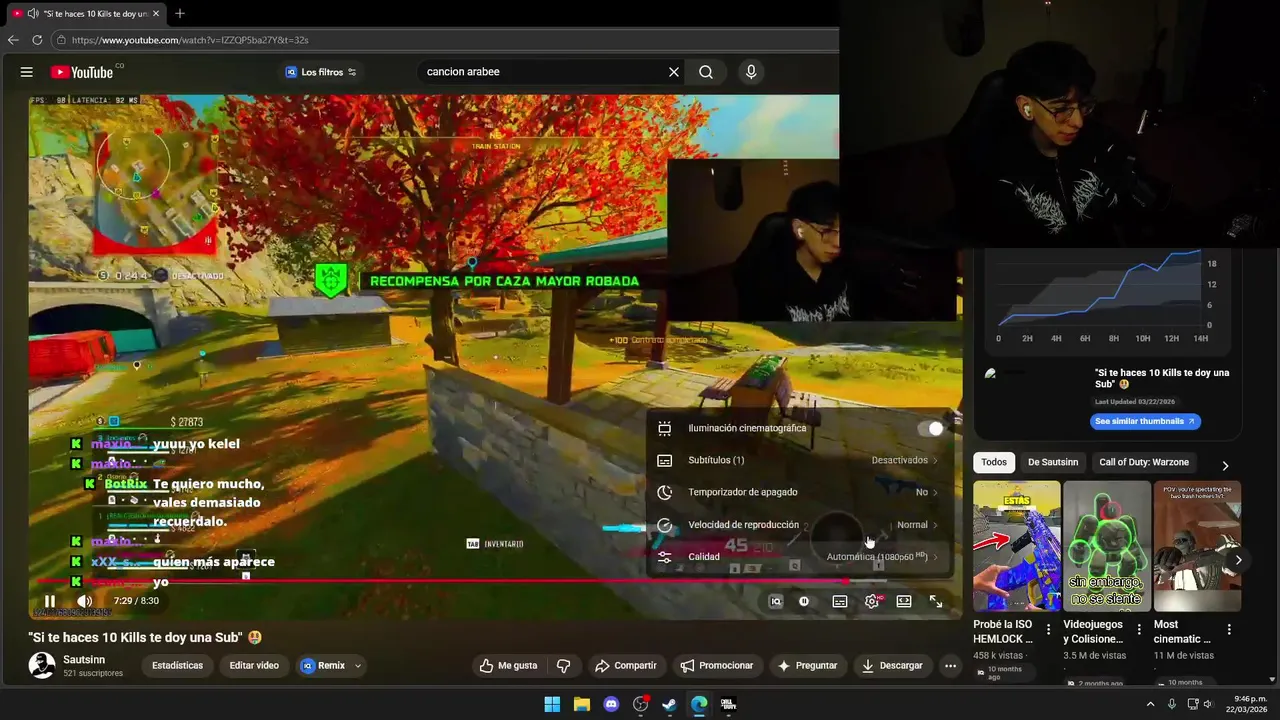Viewport: 1280px width, 720px height.
Task: Start voice search with the microphone
Action: pyautogui.click(x=751, y=72)
